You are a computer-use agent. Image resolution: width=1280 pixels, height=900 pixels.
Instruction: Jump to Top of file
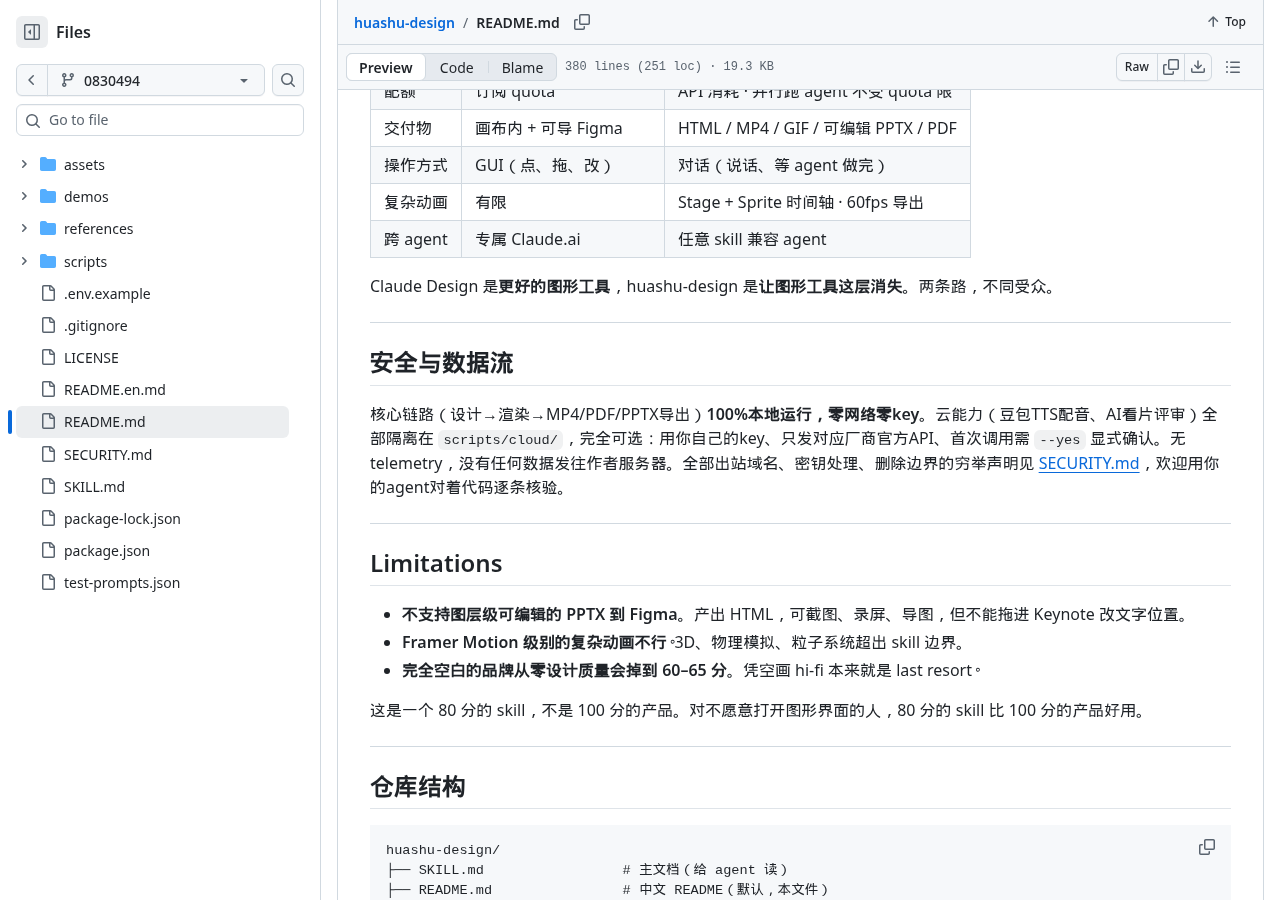(x=1226, y=22)
